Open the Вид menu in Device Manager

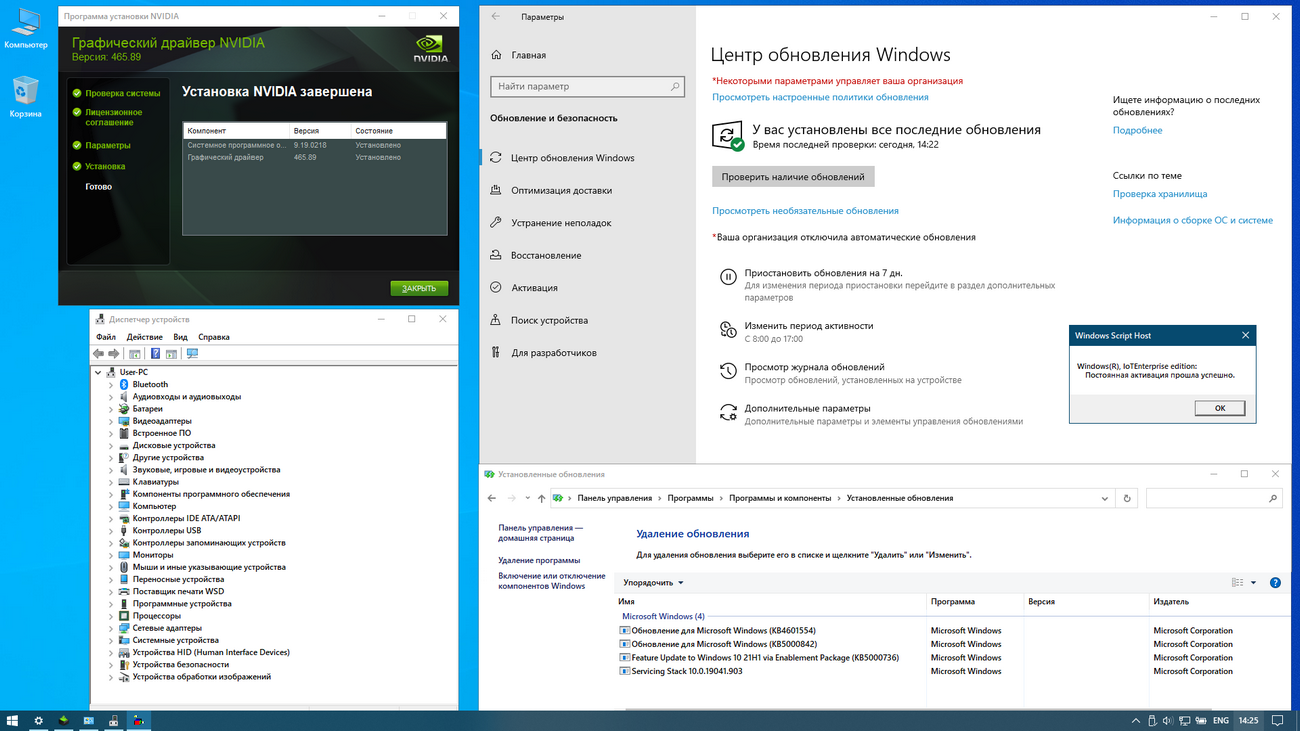click(180, 337)
